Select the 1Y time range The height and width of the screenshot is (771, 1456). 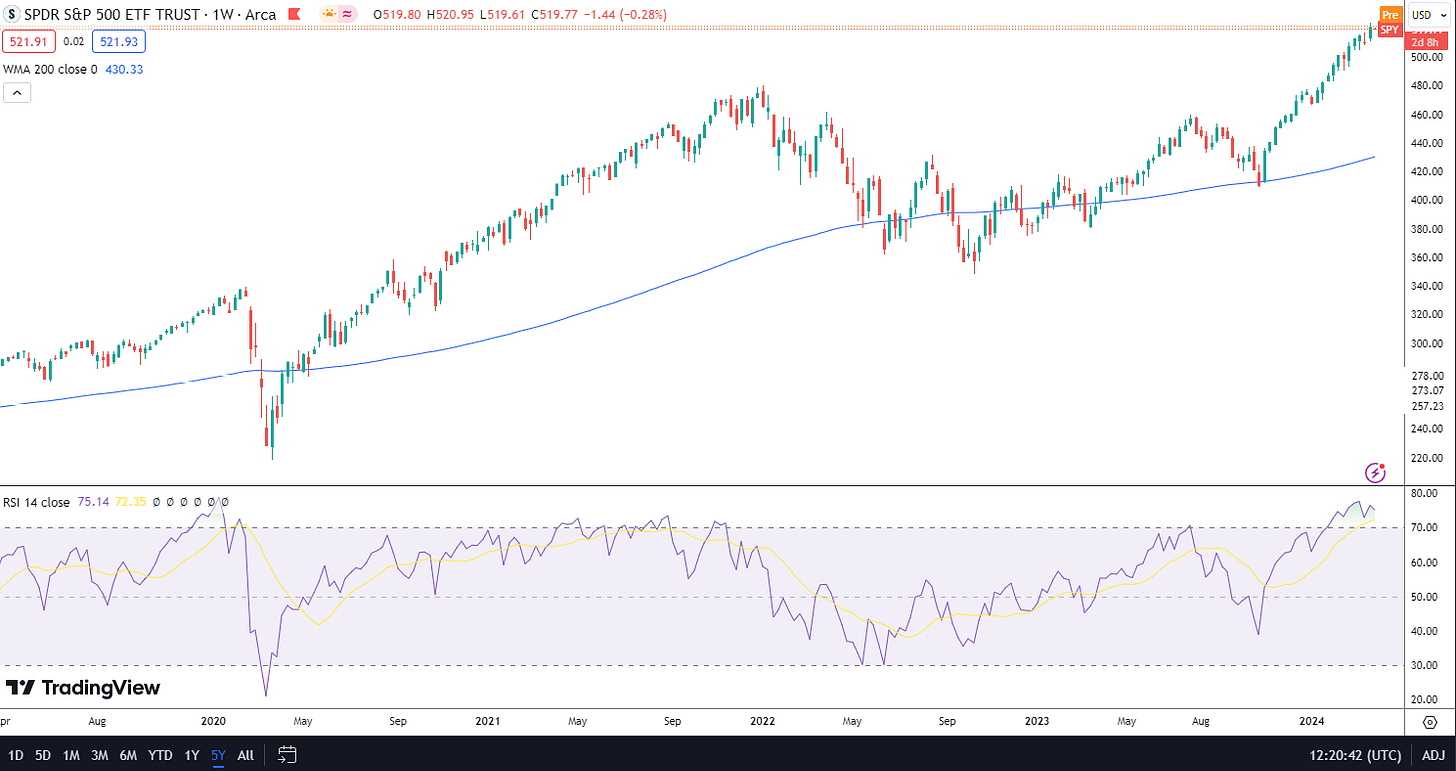(191, 755)
